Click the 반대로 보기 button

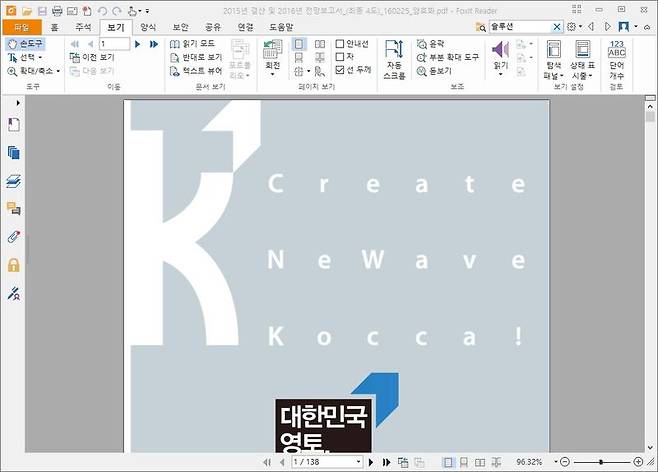pyautogui.click(x=196, y=57)
